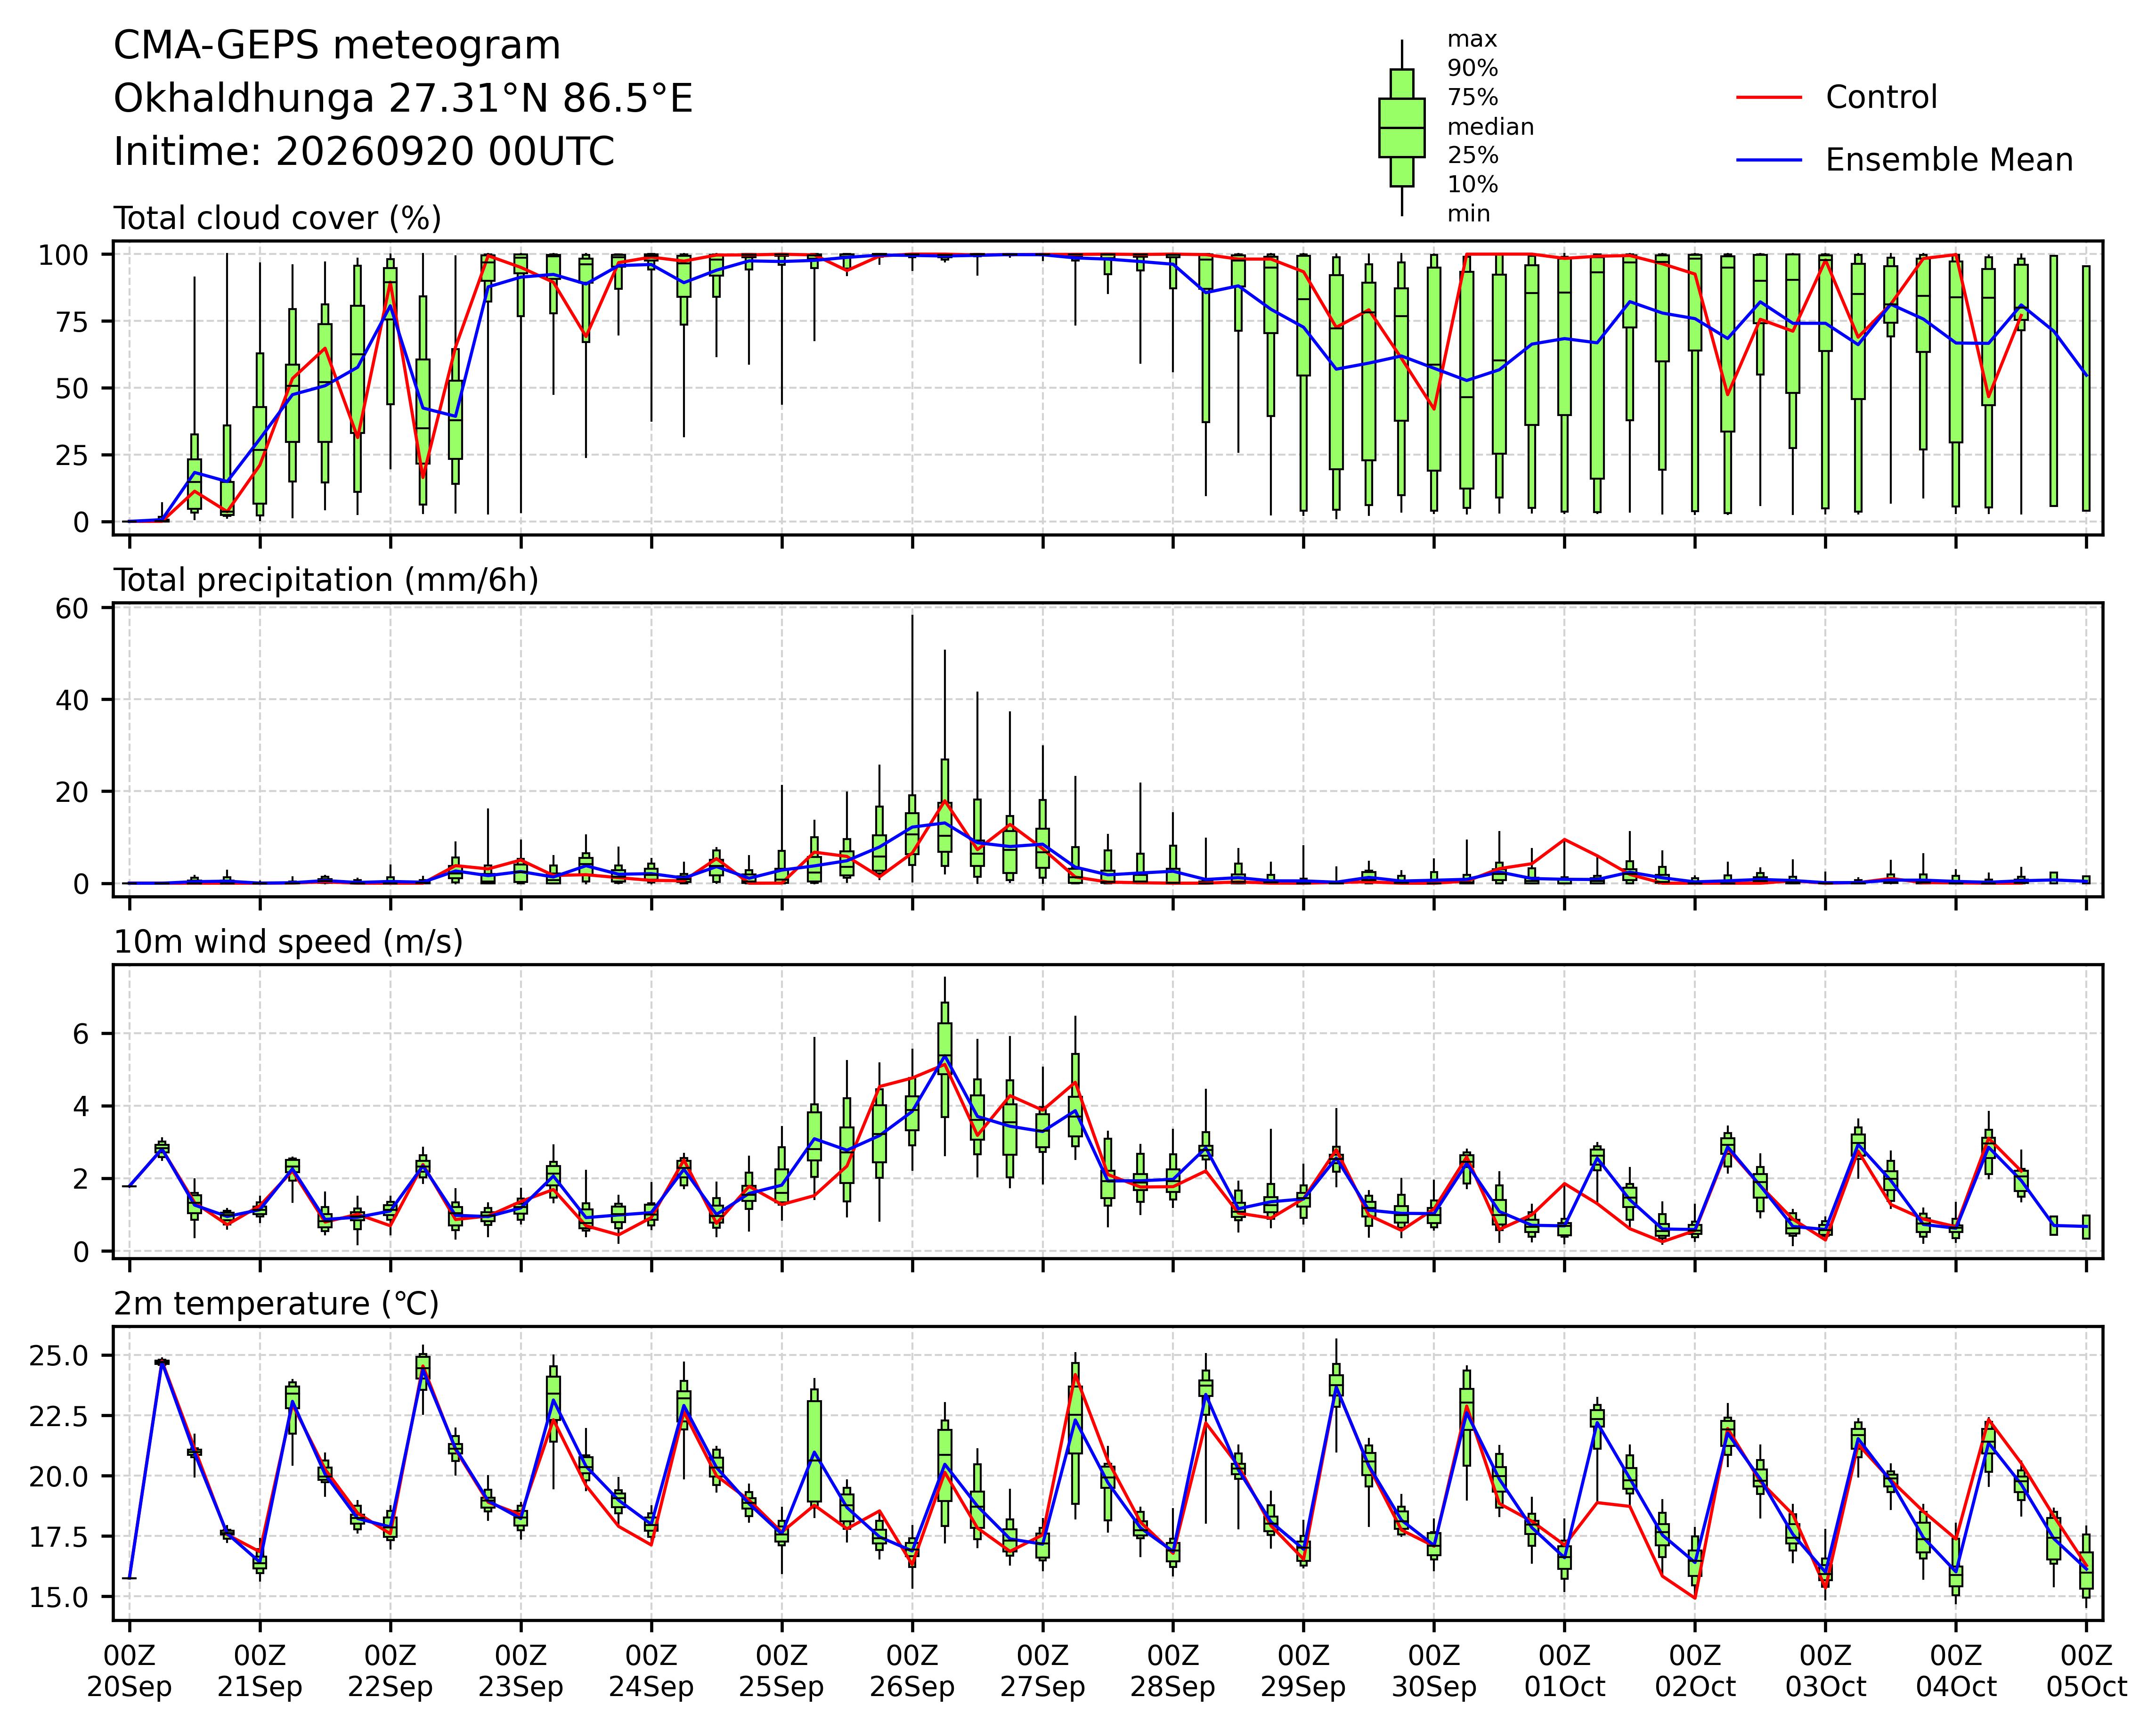
Task: Click the Okhaldhunga location text
Action: pyautogui.click(x=403, y=99)
